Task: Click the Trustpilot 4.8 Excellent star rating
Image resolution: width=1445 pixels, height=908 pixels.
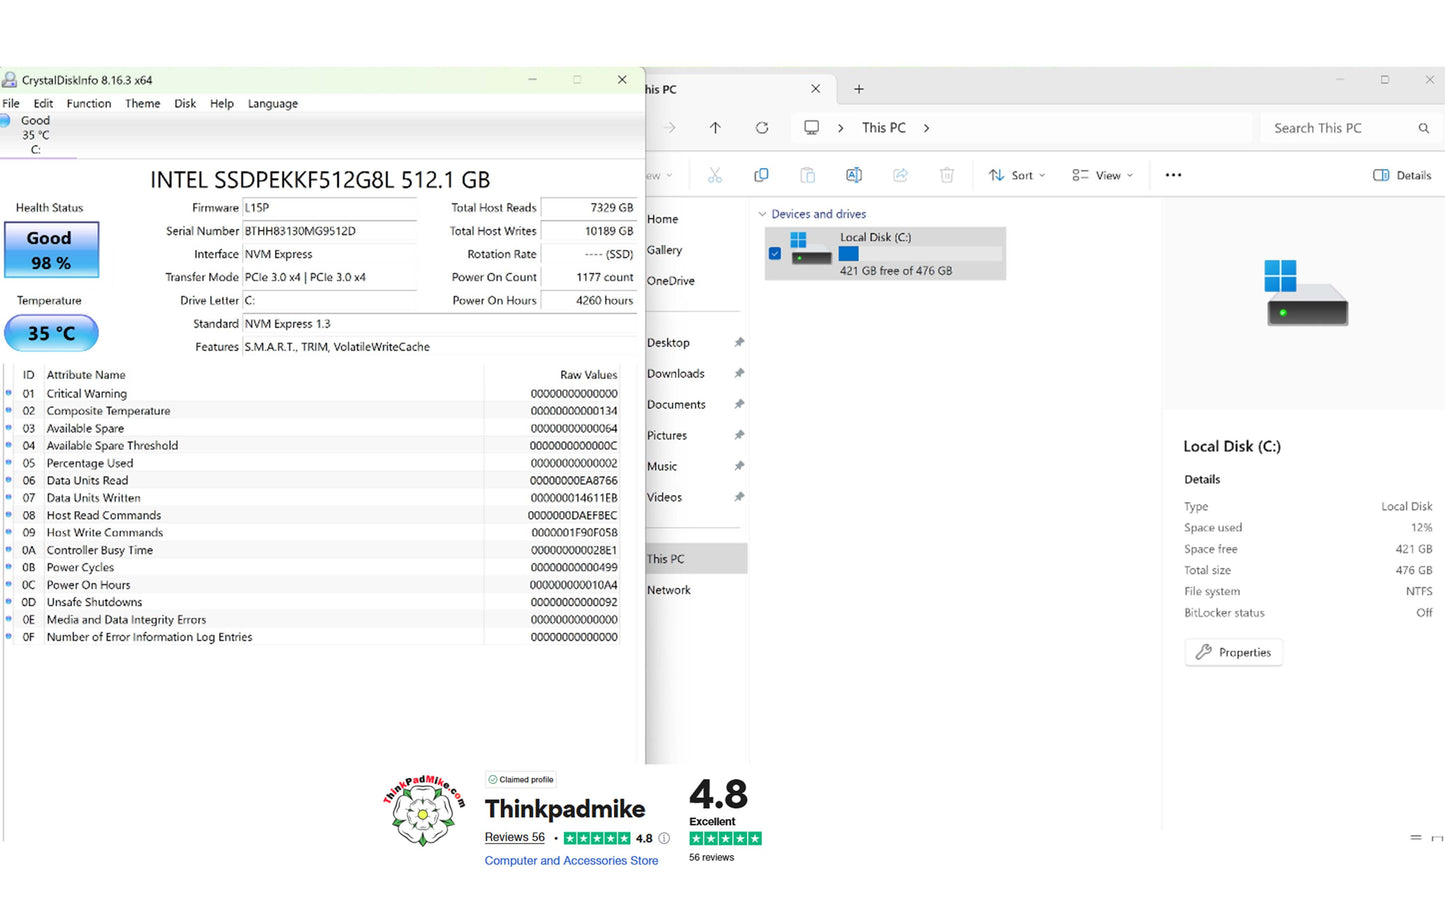Action: click(725, 839)
